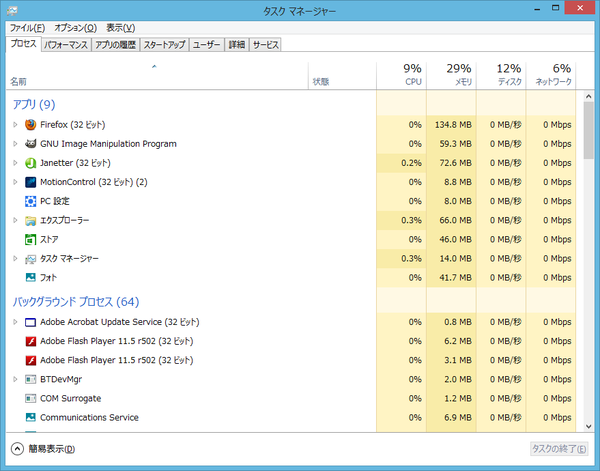
Task: Sort by the ネットワーク column header
Action: click(x=551, y=76)
